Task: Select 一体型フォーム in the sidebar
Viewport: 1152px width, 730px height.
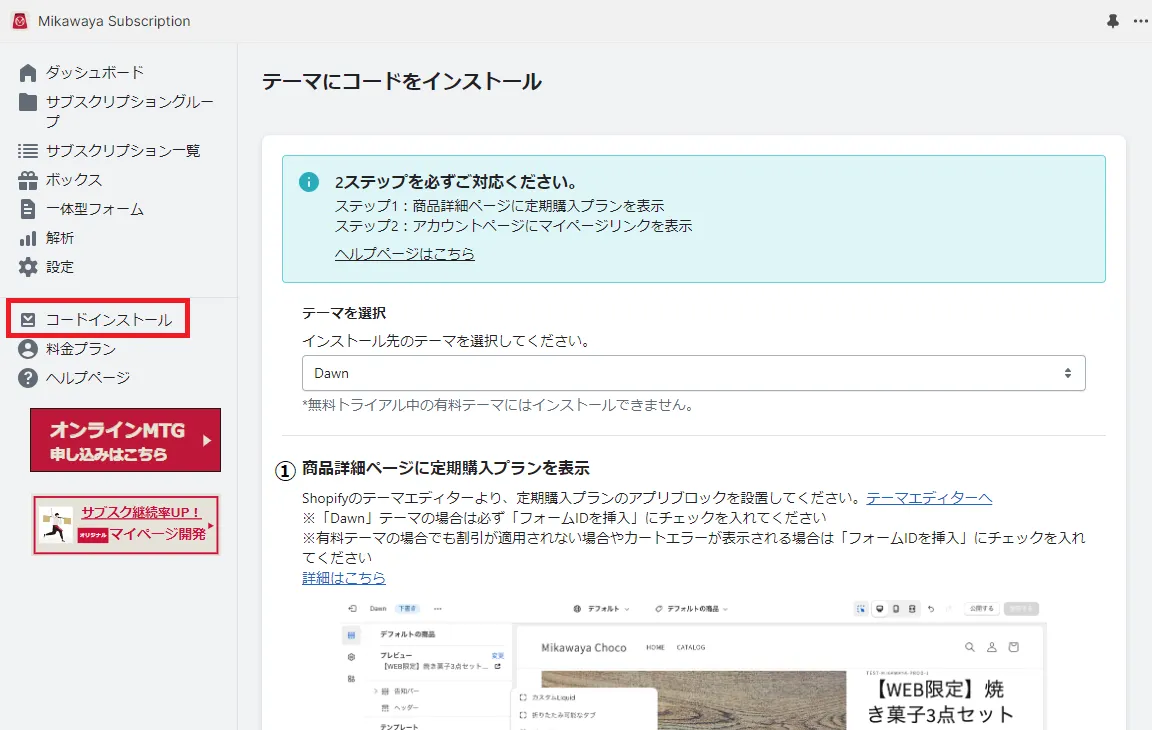Action: [95, 209]
